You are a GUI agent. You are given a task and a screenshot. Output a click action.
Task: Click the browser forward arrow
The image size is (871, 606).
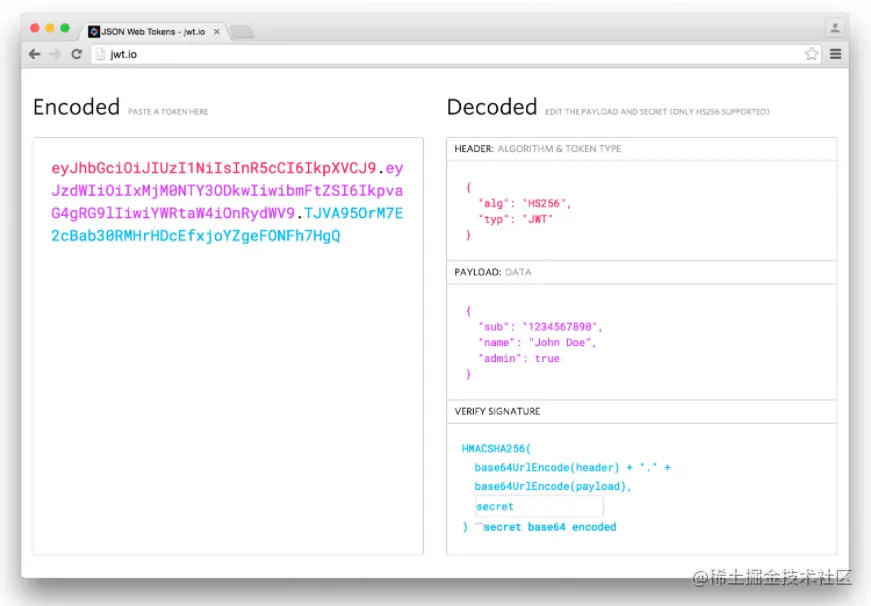54,54
